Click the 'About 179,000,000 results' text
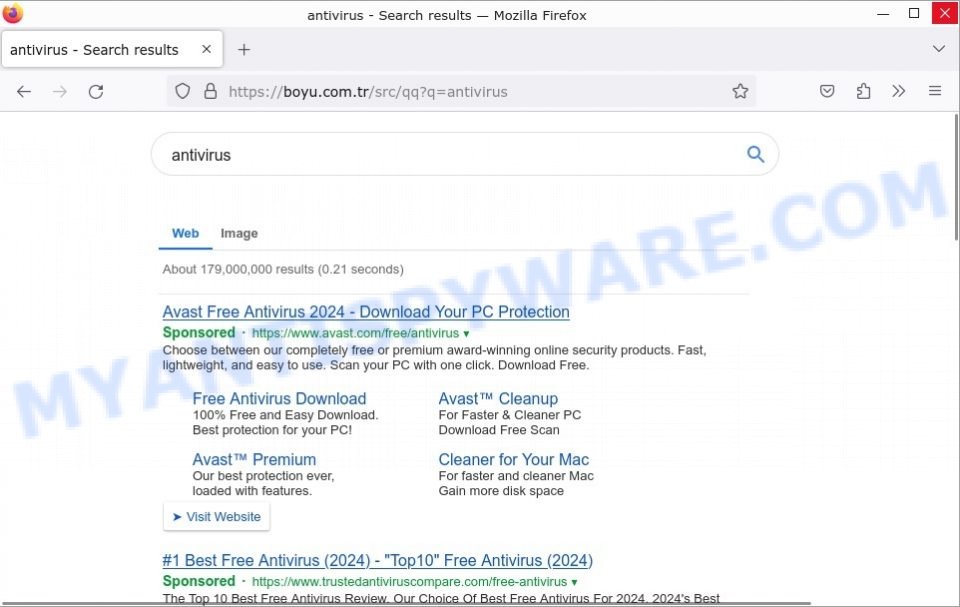The image size is (960, 607). point(283,270)
